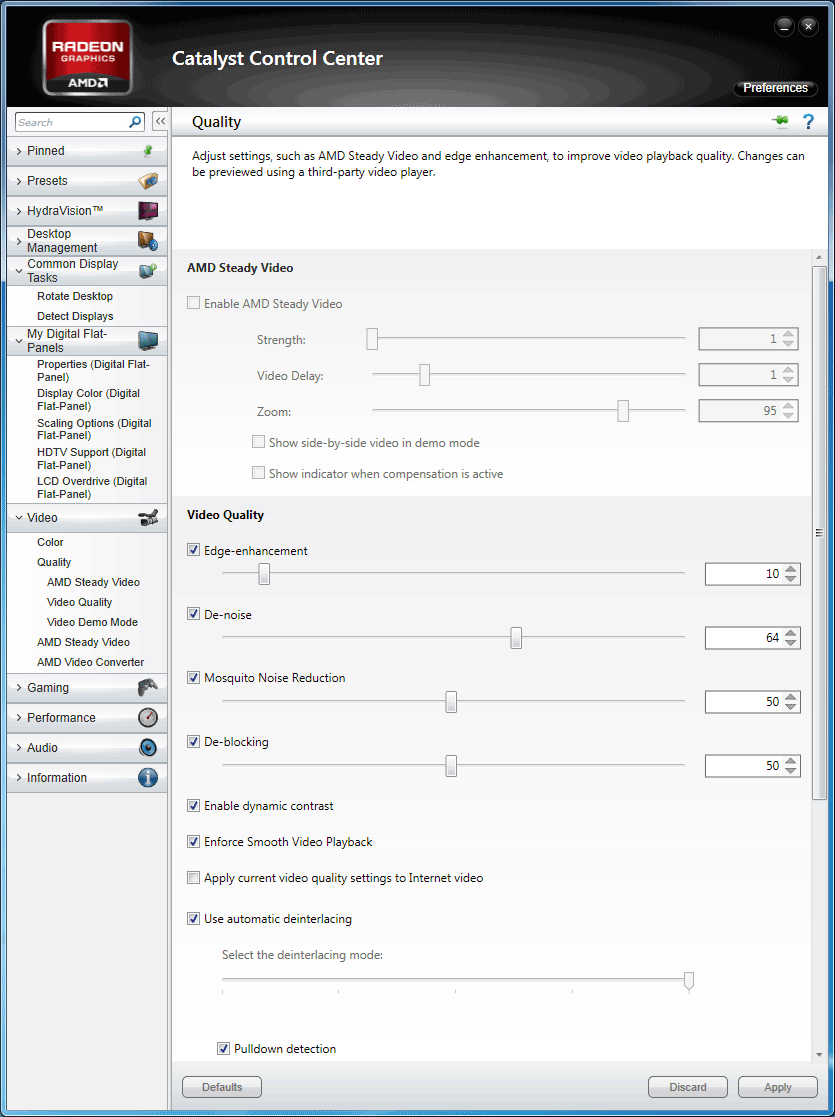Click the Defaults button
The width and height of the screenshot is (835, 1117).
[x=222, y=1087]
